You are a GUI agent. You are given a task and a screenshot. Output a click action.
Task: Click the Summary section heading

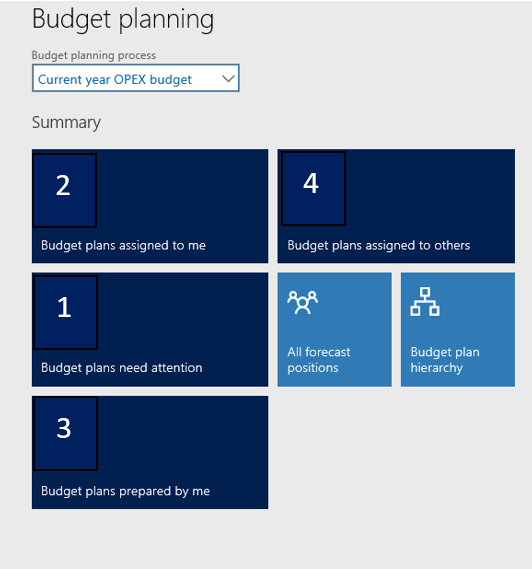click(66, 123)
